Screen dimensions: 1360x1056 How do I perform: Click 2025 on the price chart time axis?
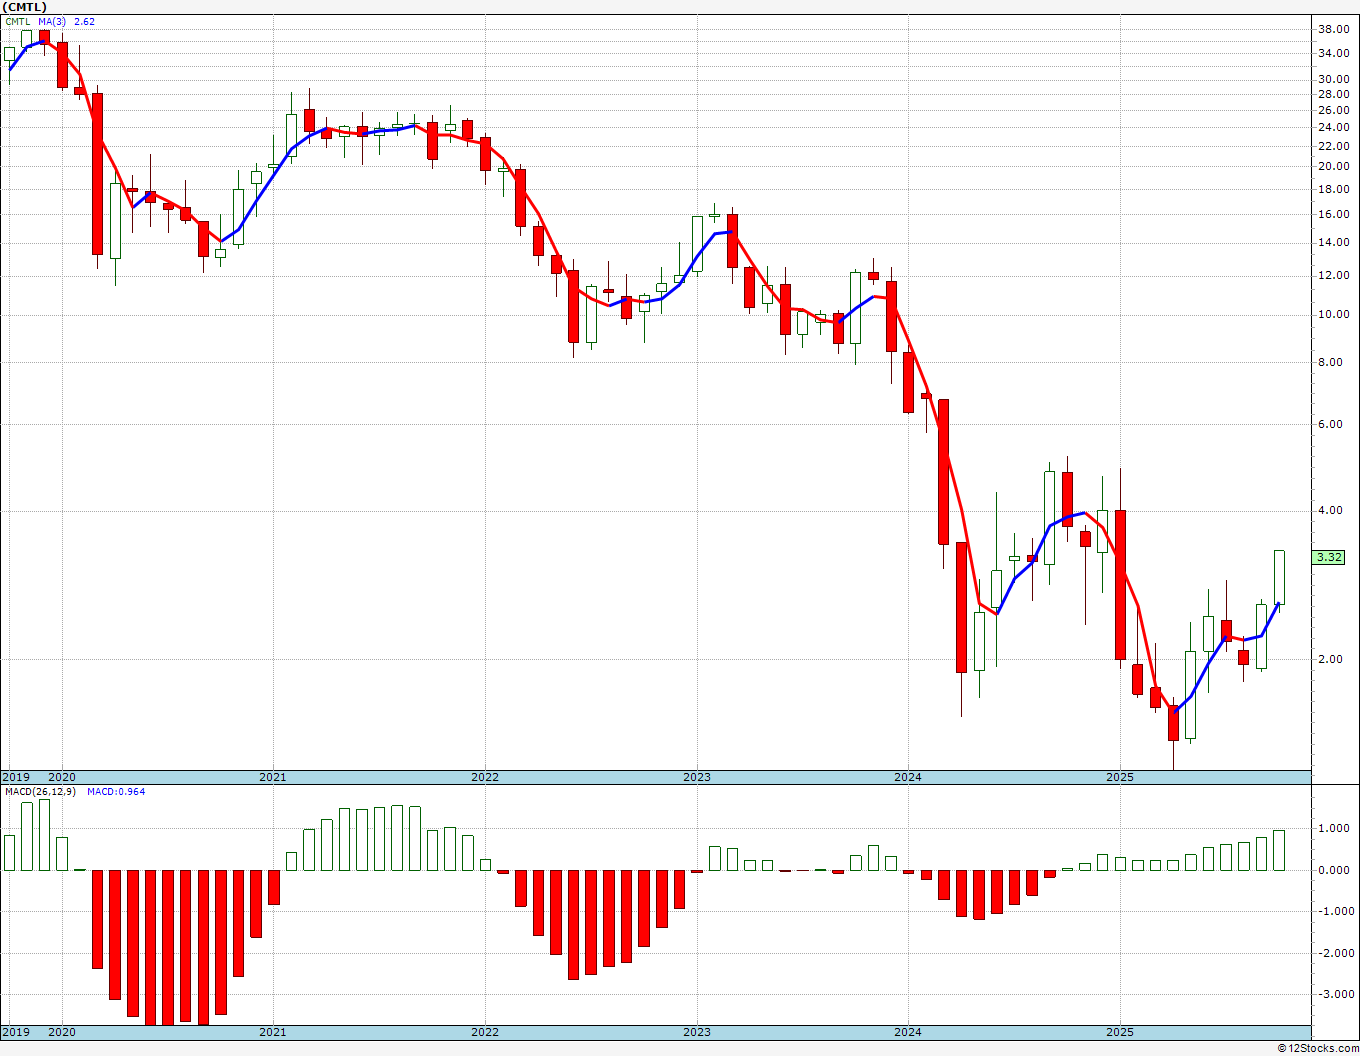(1120, 777)
